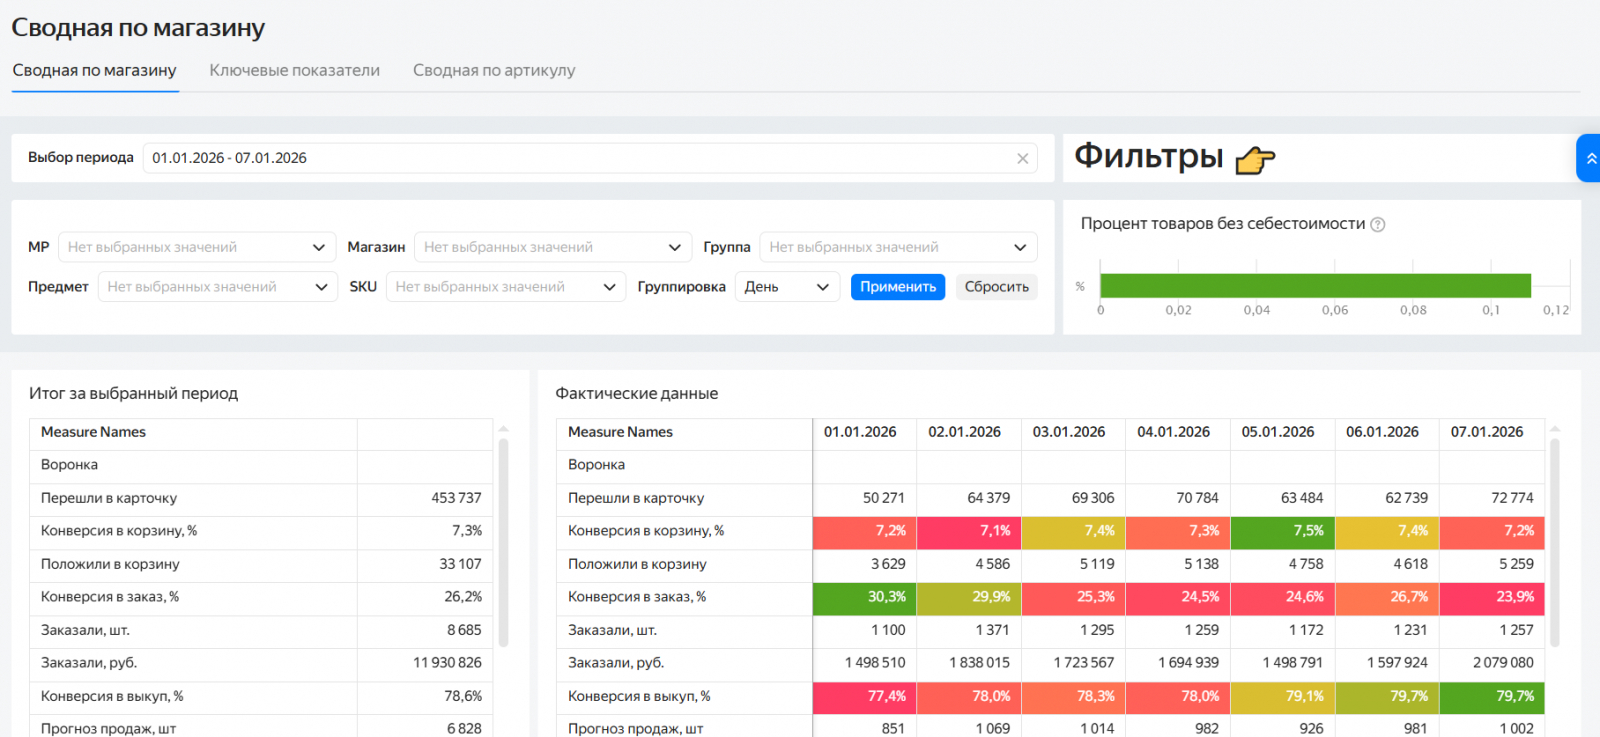The width and height of the screenshot is (1600, 737).
Task: Open the Группа filter dropdown
Action: click(897, 247)
